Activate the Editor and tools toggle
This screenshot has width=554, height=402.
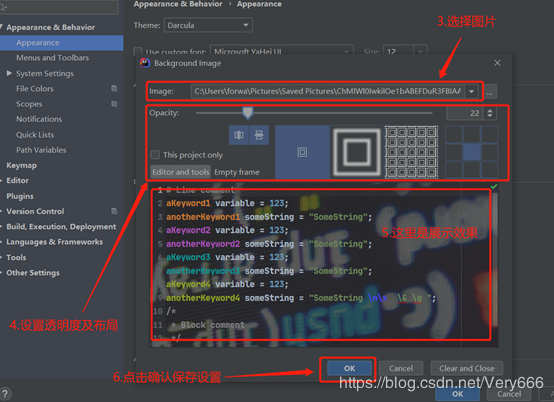(181, 172)
